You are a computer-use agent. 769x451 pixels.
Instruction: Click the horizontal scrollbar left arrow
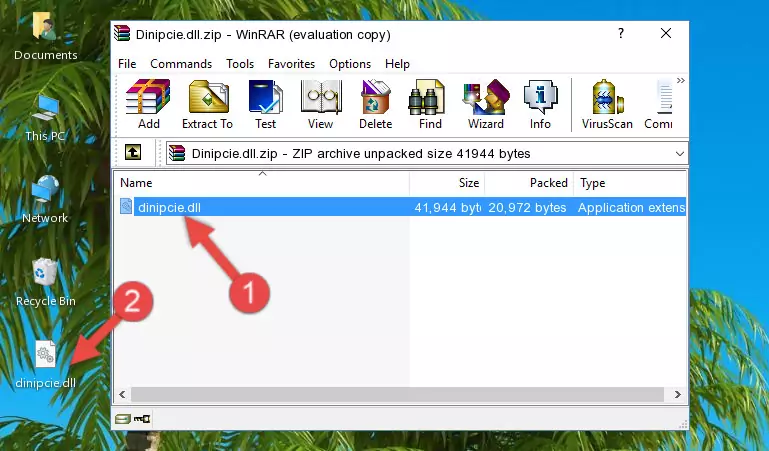122,394
